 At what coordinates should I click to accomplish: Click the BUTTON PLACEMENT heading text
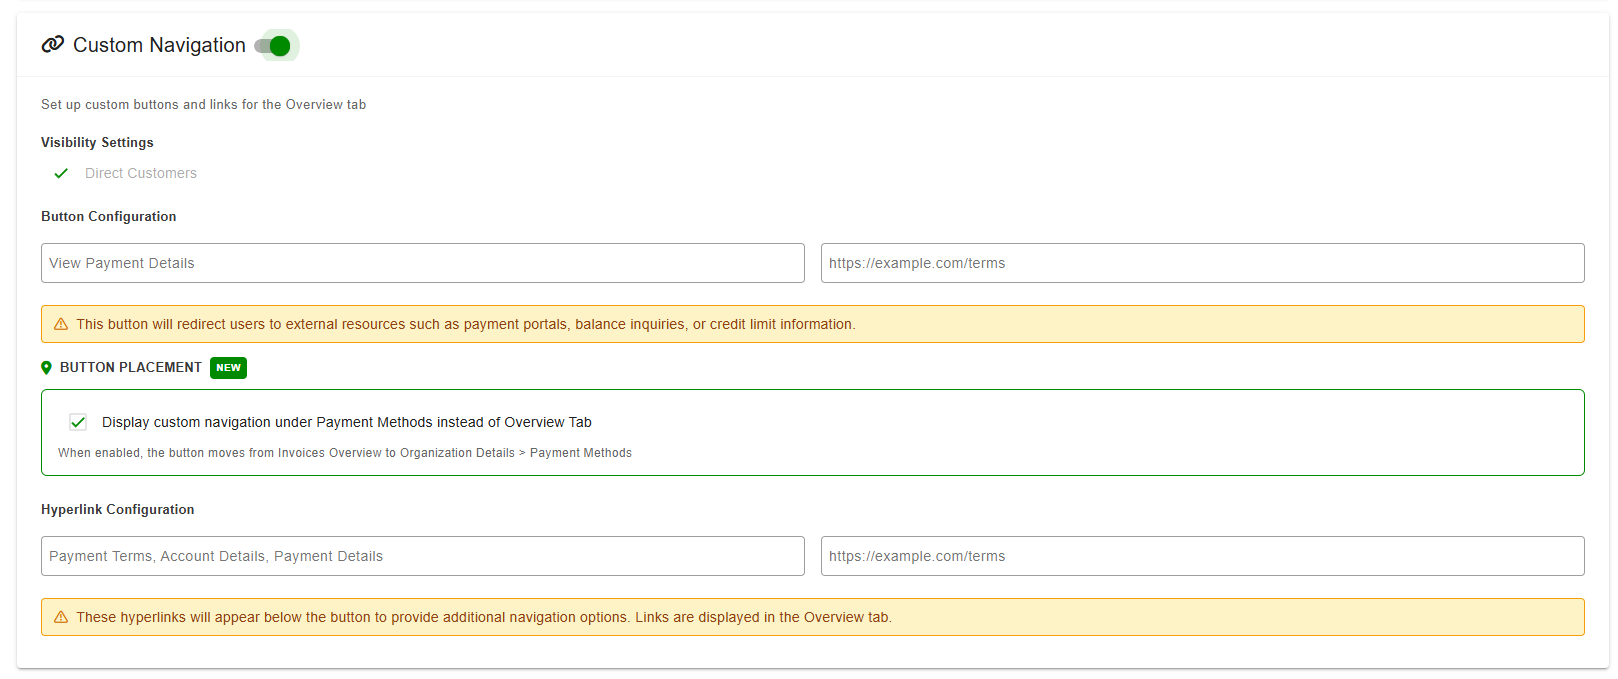(131, 367)
